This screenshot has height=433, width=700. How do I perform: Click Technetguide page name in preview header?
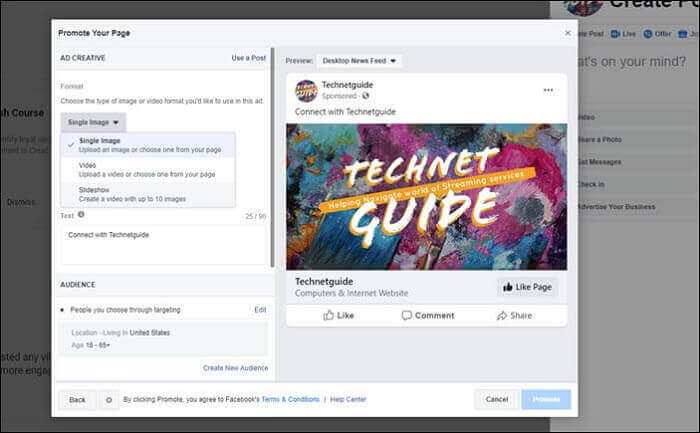click(347, 85)
